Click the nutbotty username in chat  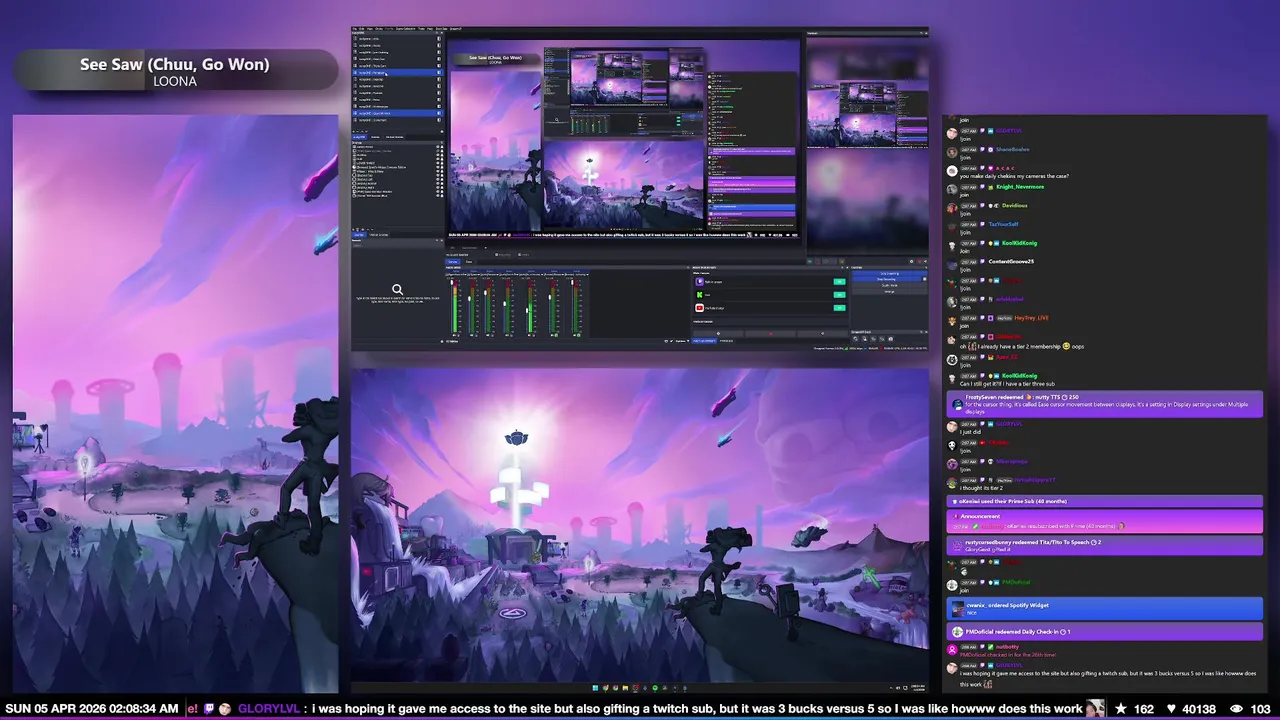pos(1007,647)
